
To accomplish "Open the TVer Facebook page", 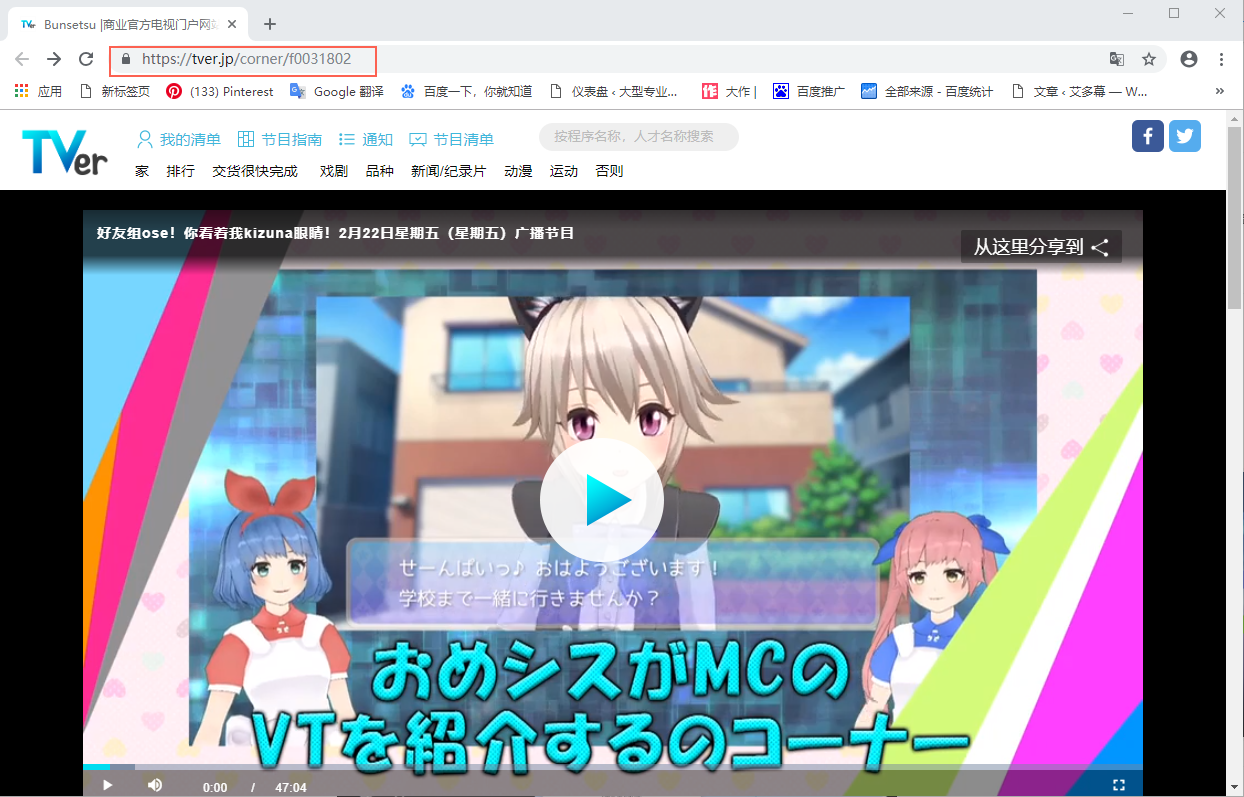I will tap(1148, 136).
